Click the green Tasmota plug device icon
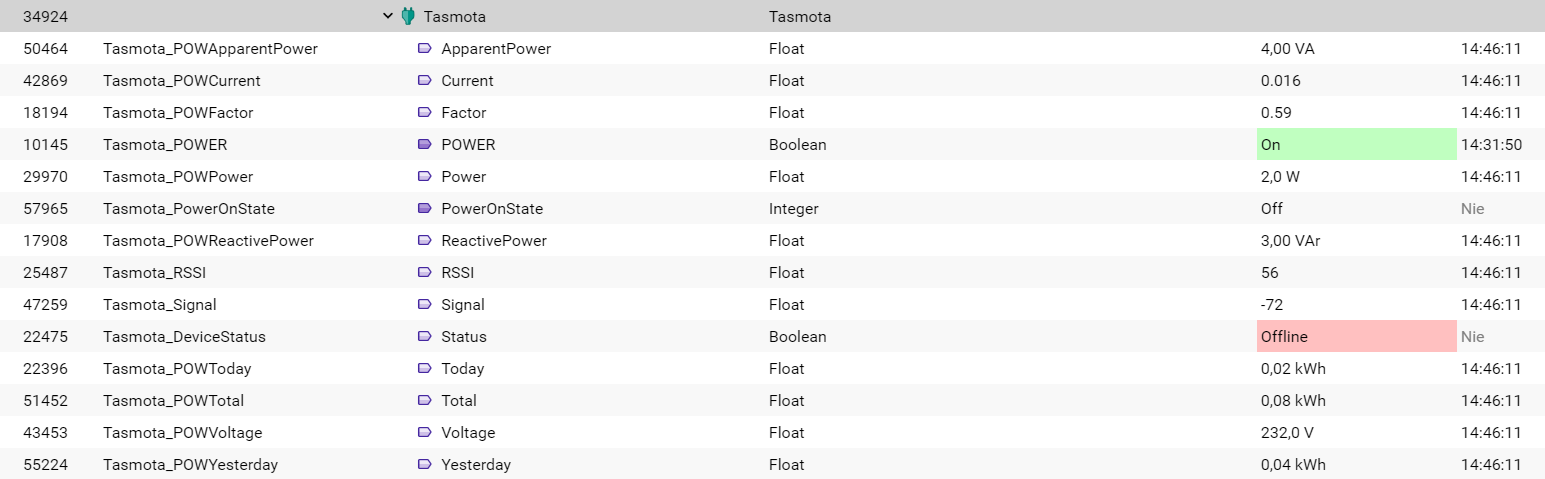 click(408, 16)
